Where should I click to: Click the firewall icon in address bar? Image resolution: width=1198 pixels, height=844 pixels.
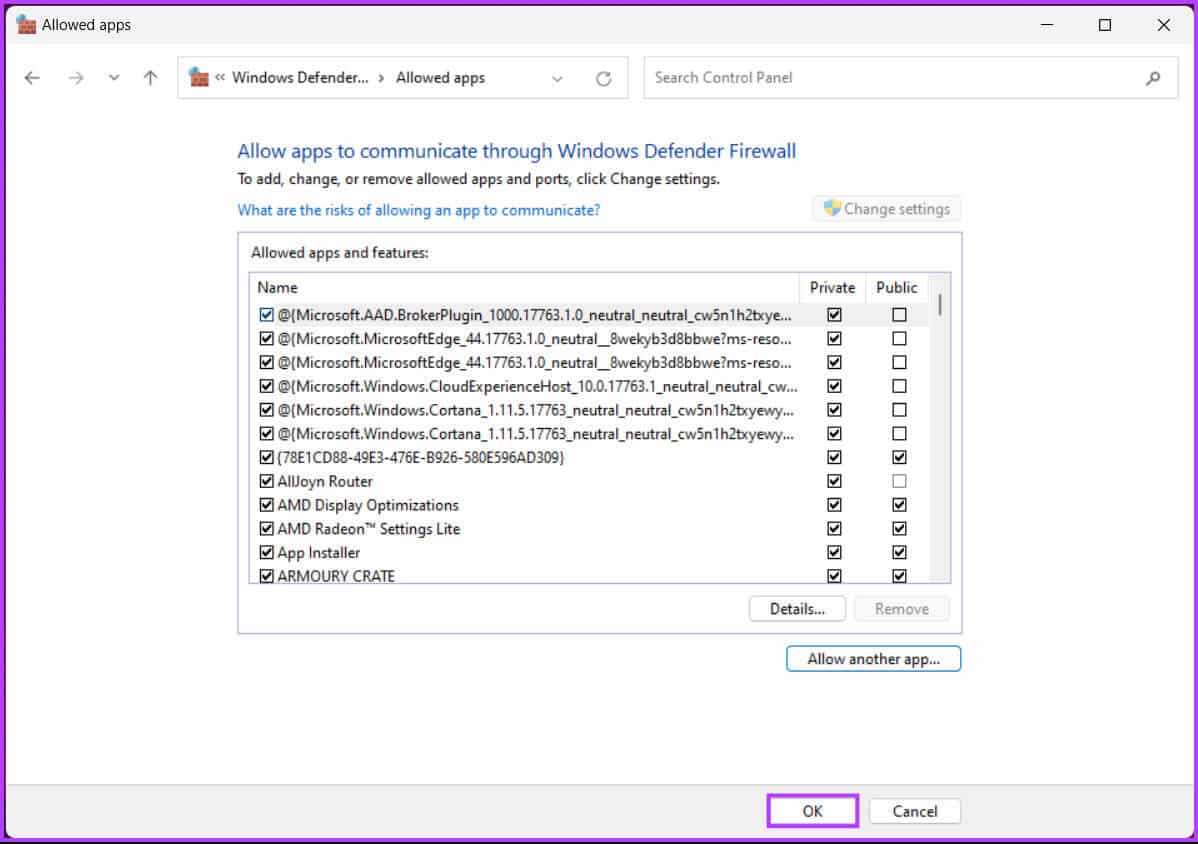coord(199,77)
